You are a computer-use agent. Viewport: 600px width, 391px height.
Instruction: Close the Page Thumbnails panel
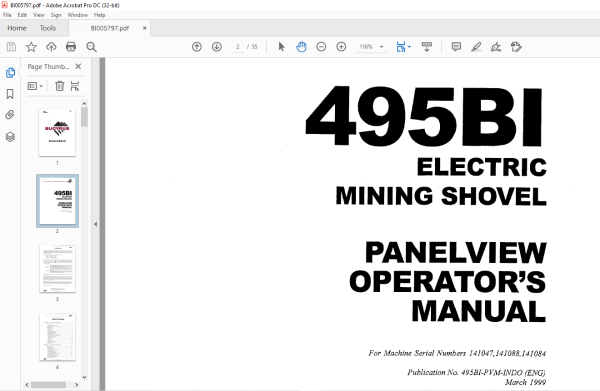78,66
